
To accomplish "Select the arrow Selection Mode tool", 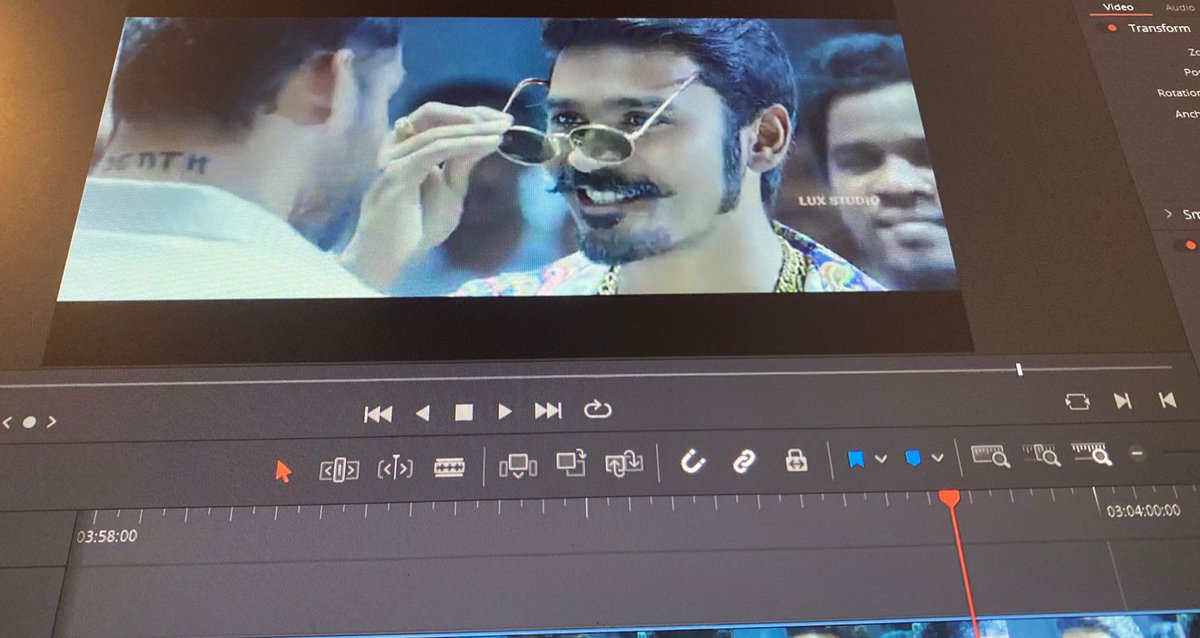I will click(283, 471).
